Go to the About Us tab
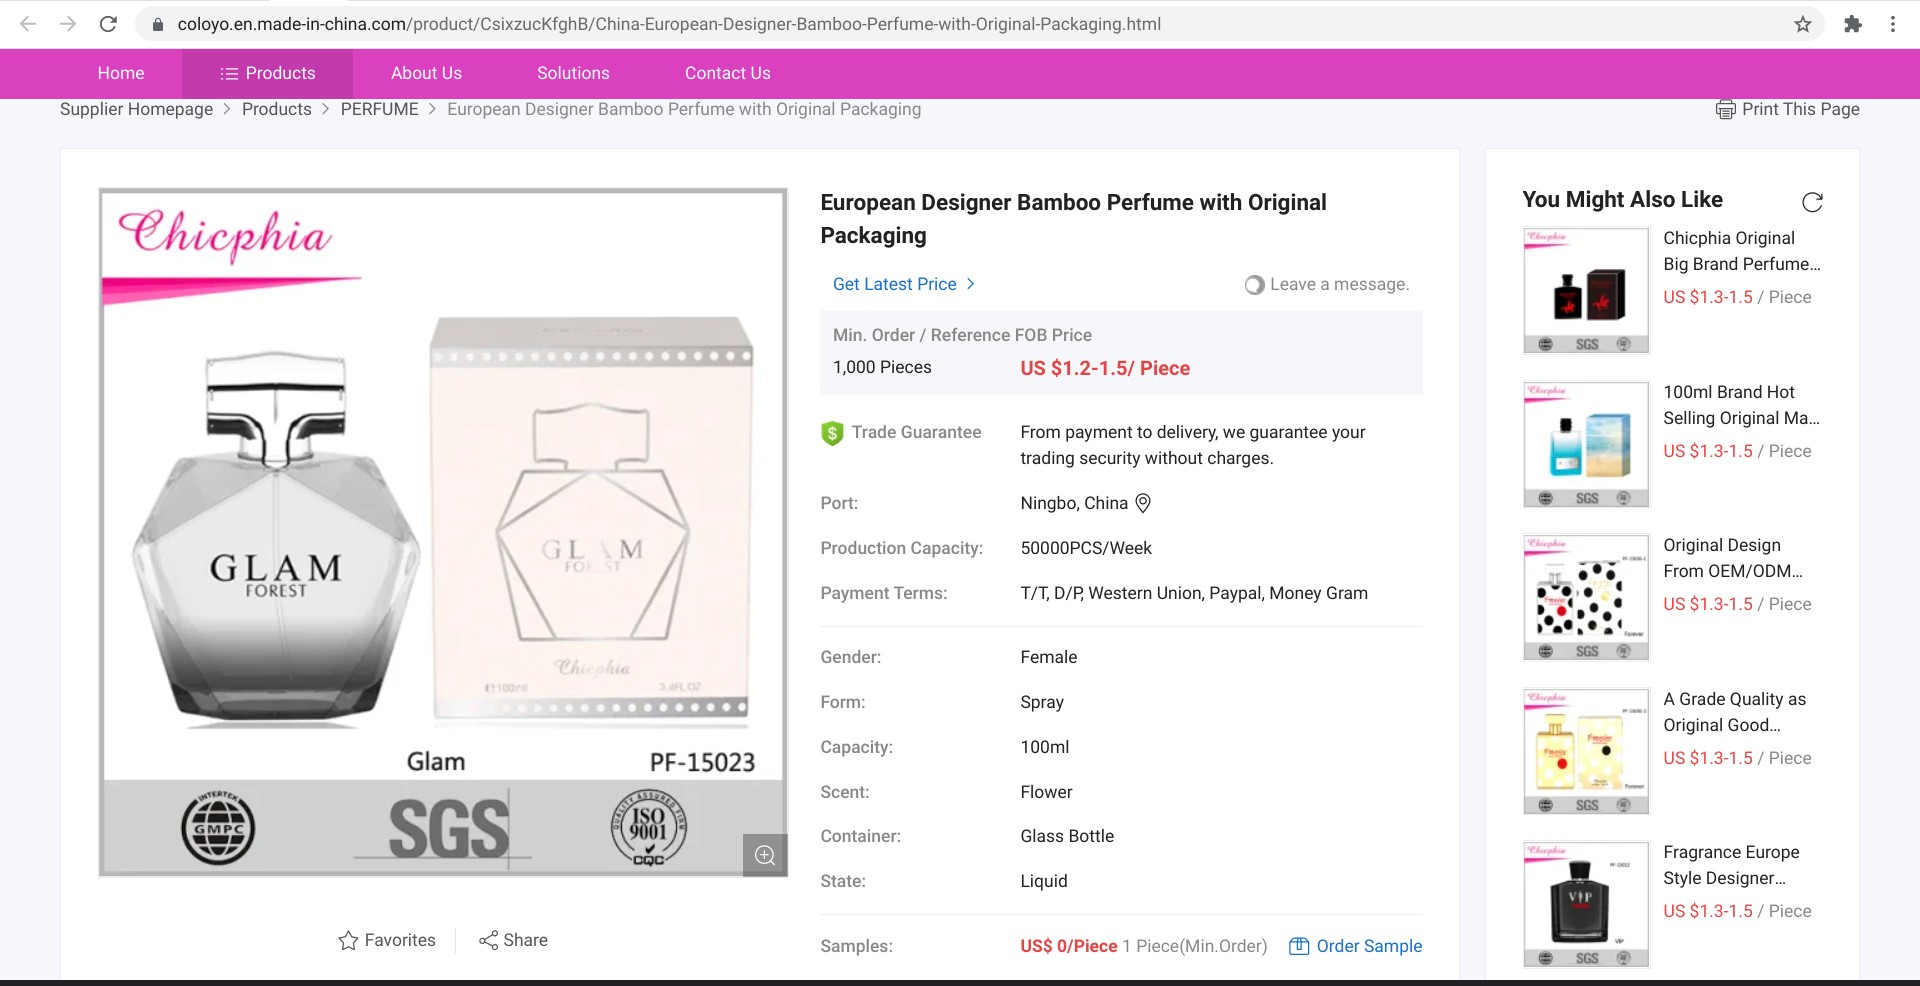The height and width of the screenshot is (986, 1920). click(426, 73)
